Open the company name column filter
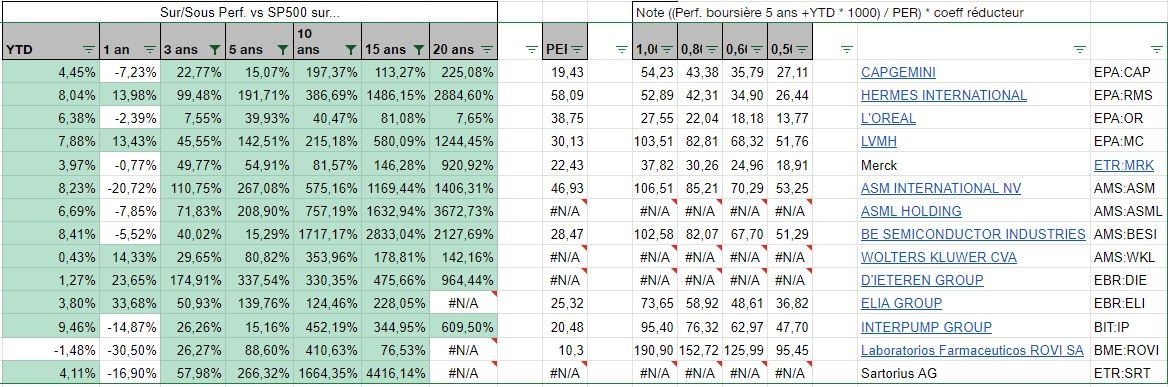1168x387 pixels. click(x=1079, y=50)
